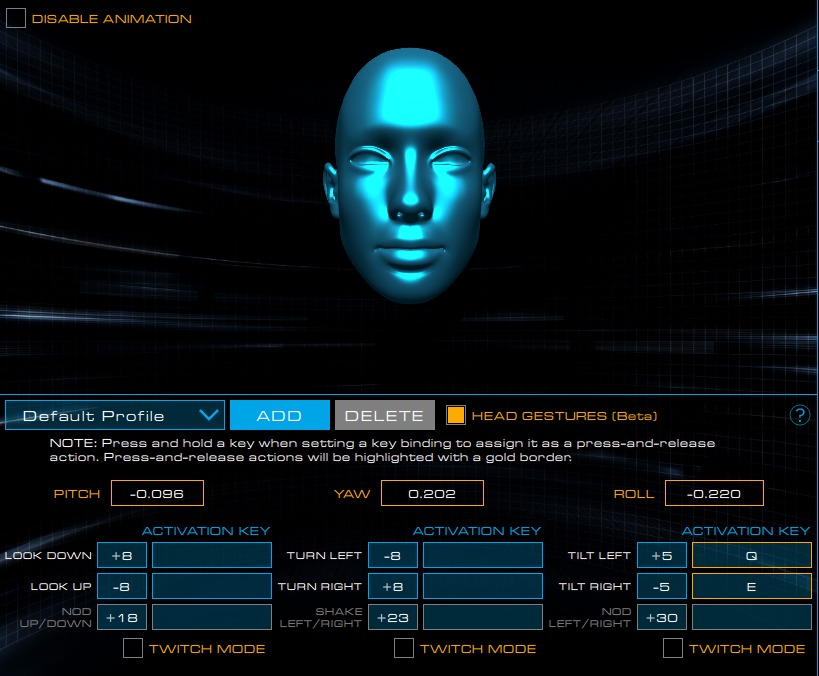Change the Tilt Right key binding E
Viewport: 819px width, 676px height.
pos(752,586)
